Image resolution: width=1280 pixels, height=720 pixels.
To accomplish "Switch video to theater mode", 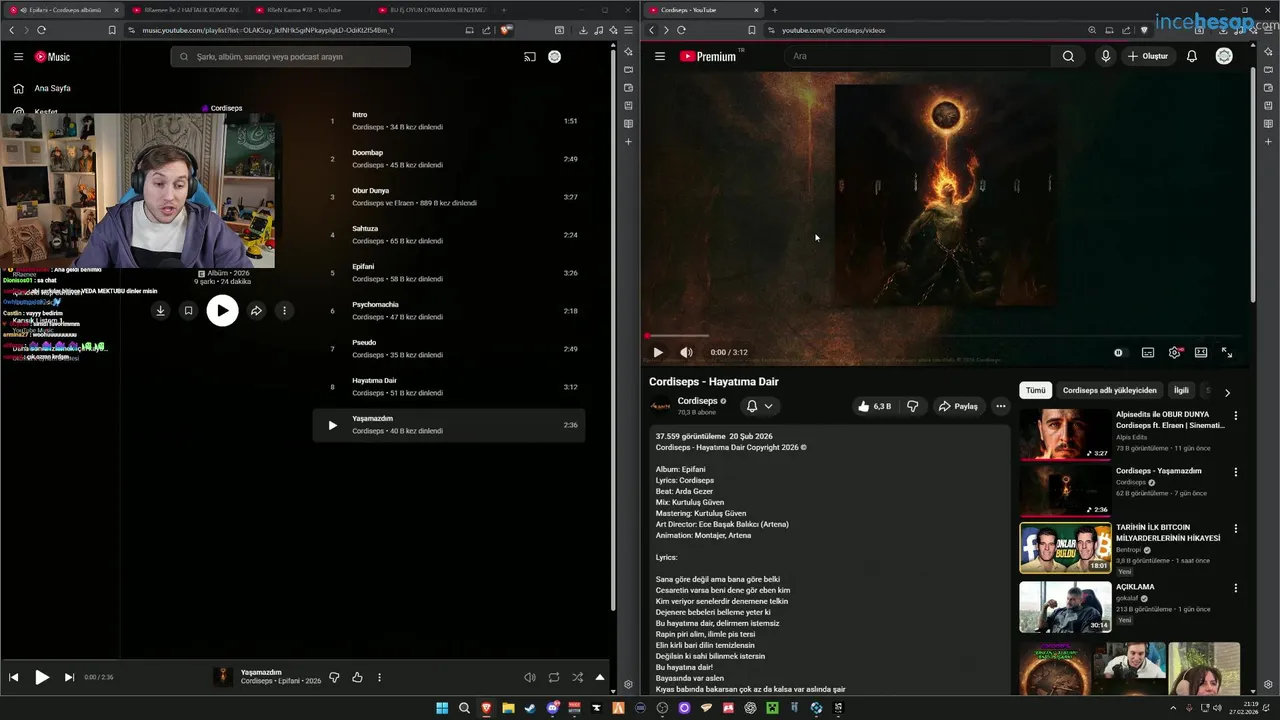I will tap(1201, 352).
